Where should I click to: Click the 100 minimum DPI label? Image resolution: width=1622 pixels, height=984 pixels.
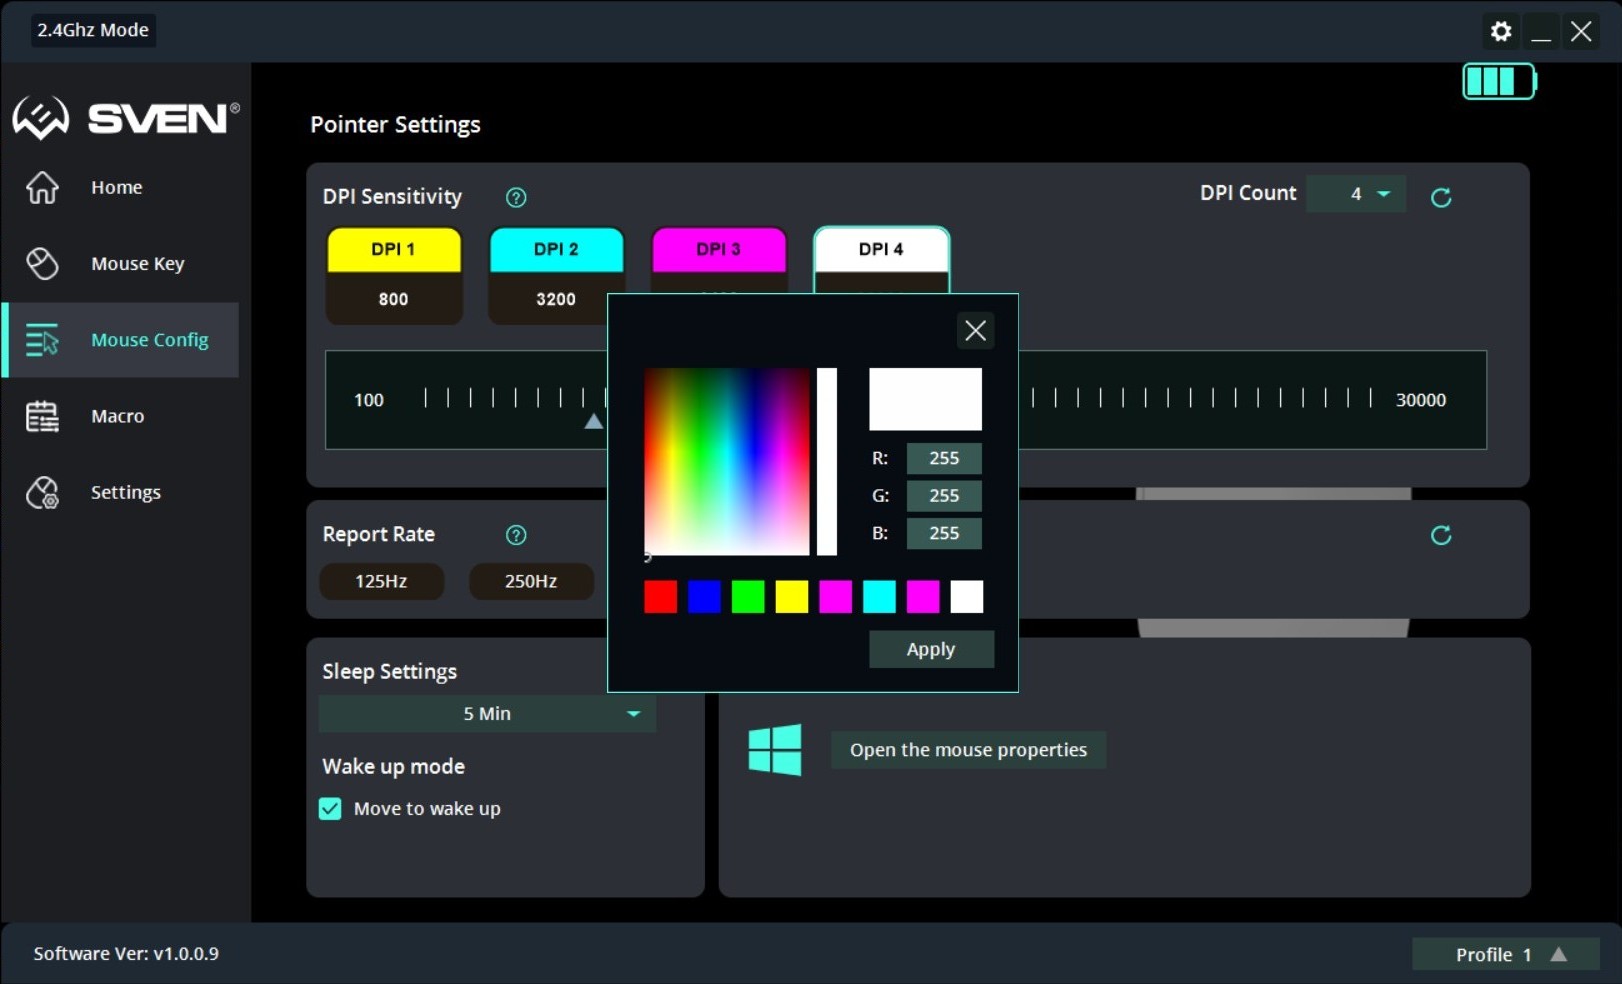pos(369,400)
